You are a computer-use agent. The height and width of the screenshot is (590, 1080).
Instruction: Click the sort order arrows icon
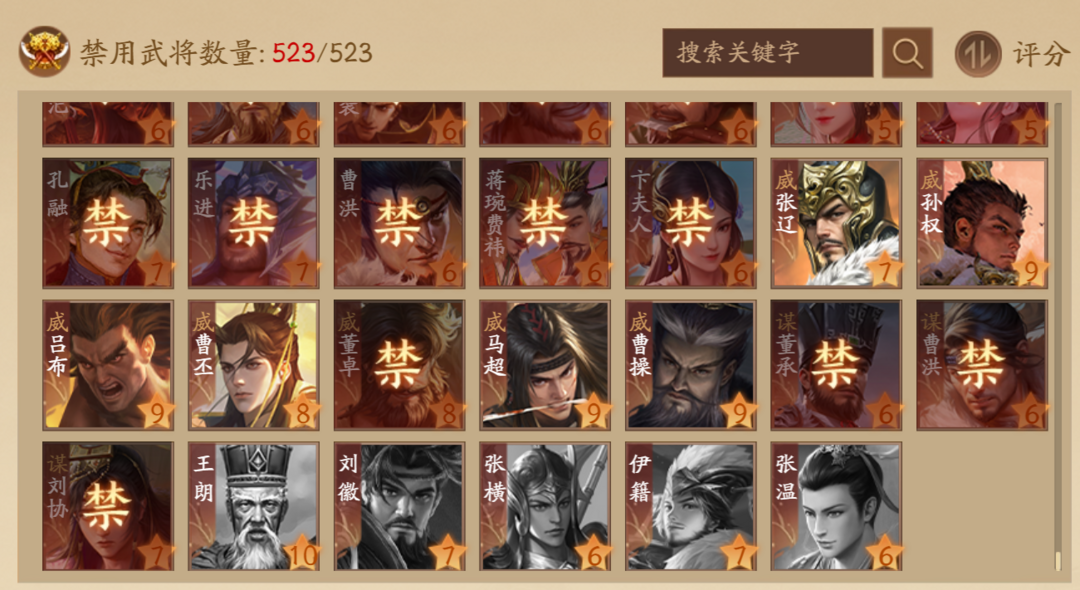(x=977, y=54)
